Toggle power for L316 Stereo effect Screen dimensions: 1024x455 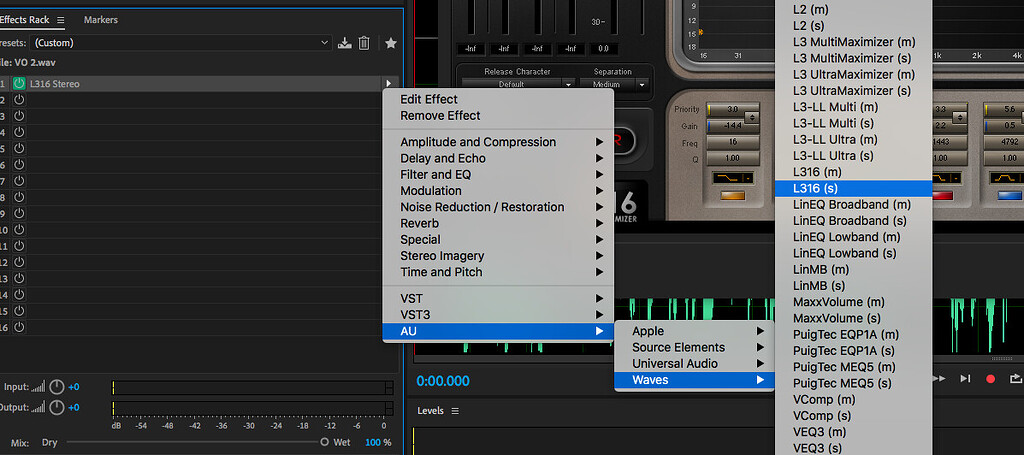click(x=19, y=84)
